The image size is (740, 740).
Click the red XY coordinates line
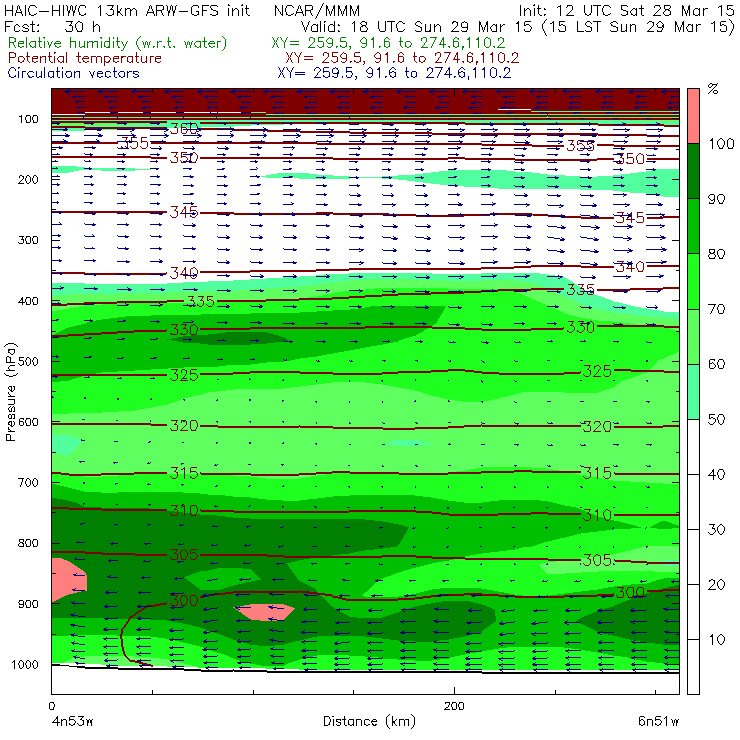point(402,58)
